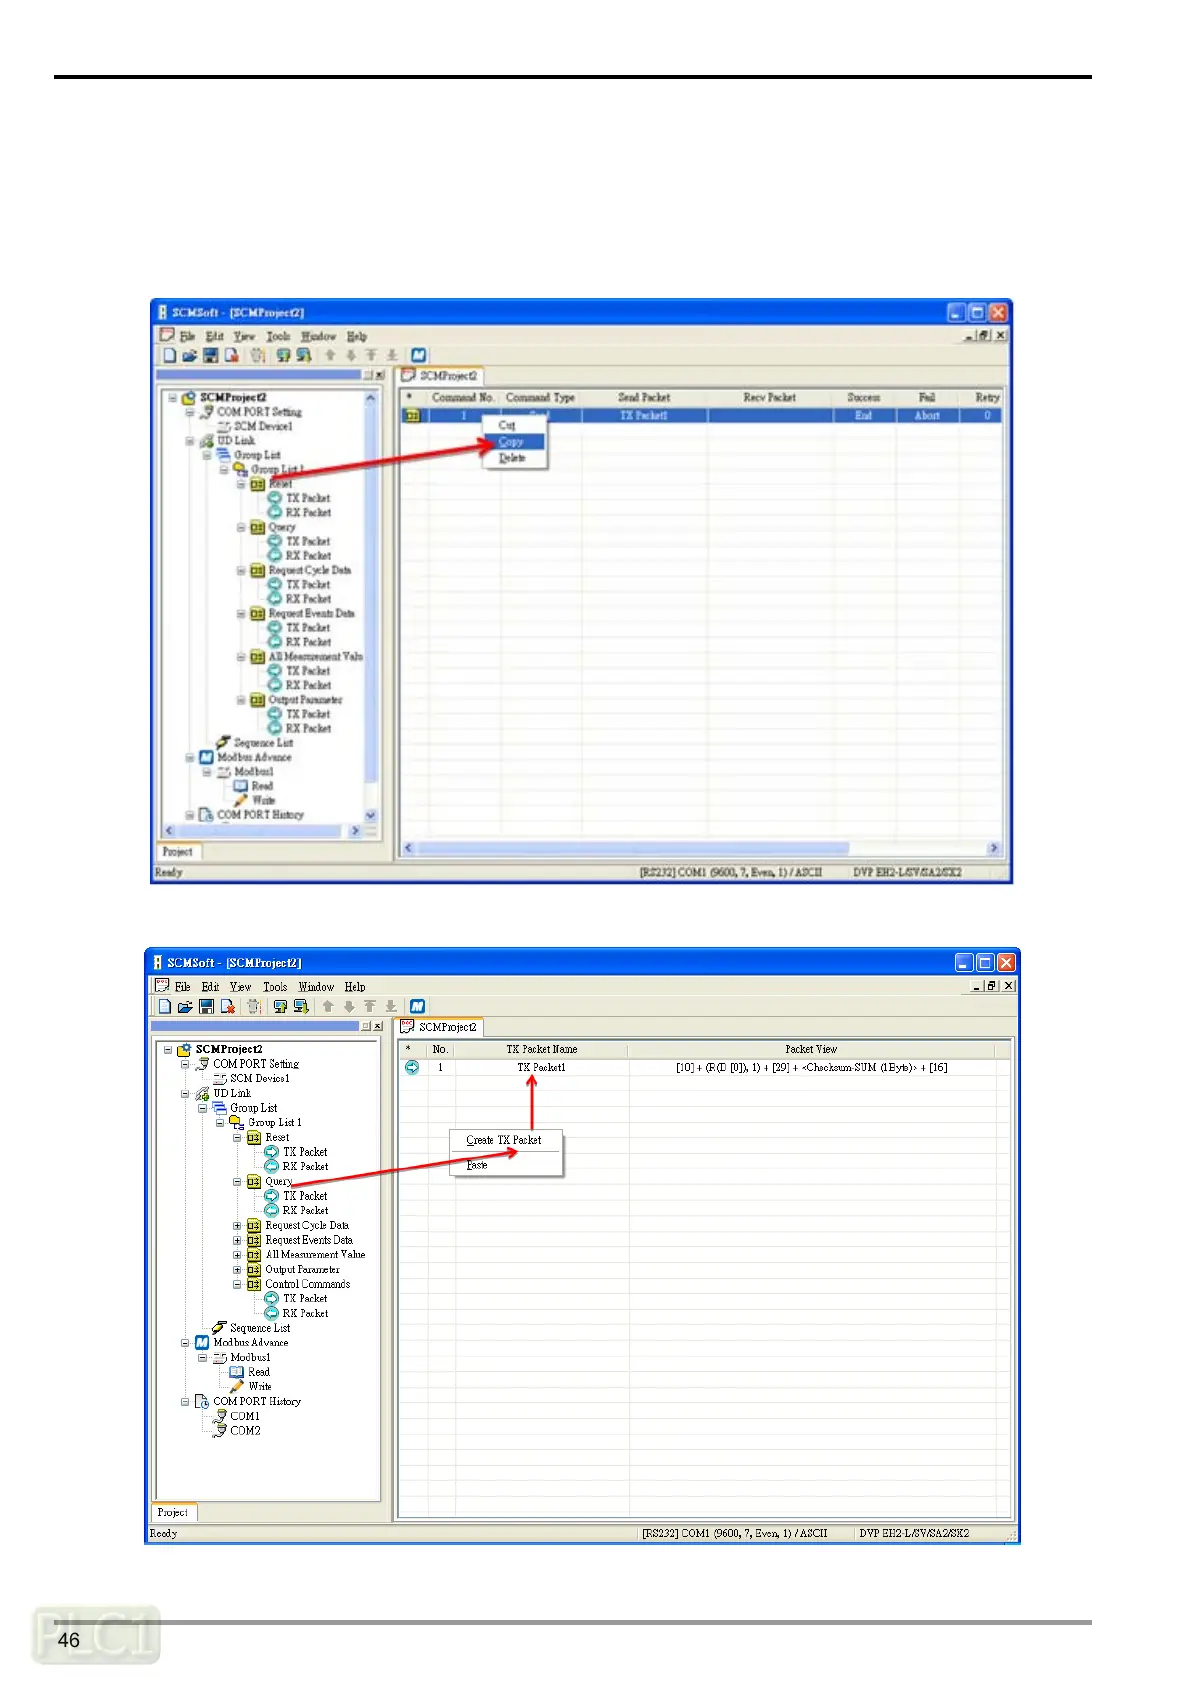Image resolution: width=1190 pixels, height=1684 pixels.
Task: Click New project icon in lower window toolbar
Action: [x=165, y=1006]
